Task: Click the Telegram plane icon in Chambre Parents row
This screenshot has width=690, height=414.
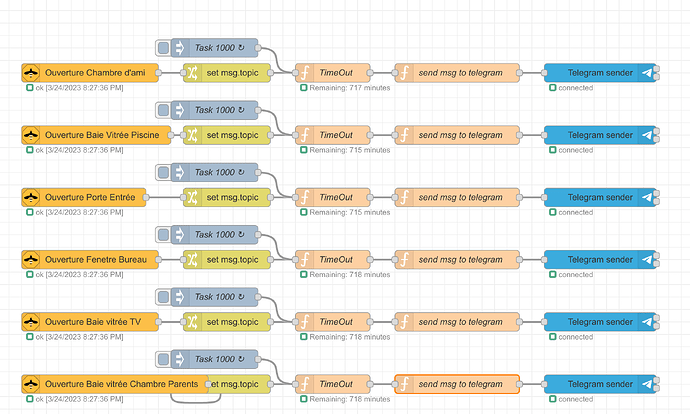Action: point(647,385)
